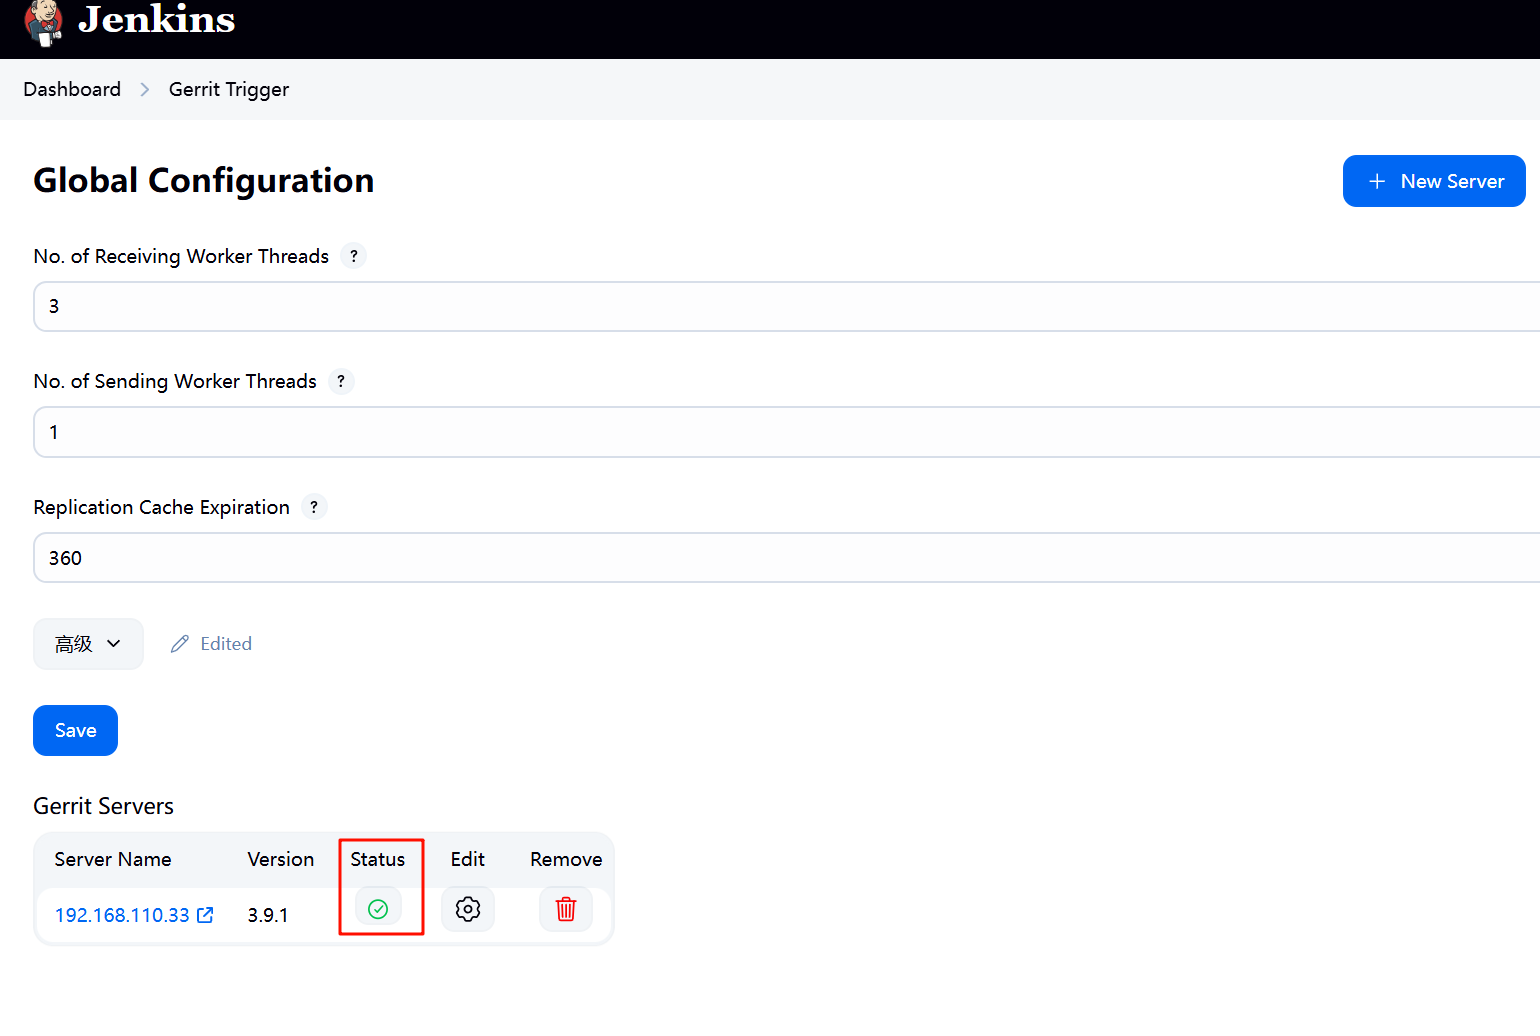Image resolution: width=1540 pixels, height=1036 pixels.
Task: Click the Jenkins butler logo
Action: 44,23
